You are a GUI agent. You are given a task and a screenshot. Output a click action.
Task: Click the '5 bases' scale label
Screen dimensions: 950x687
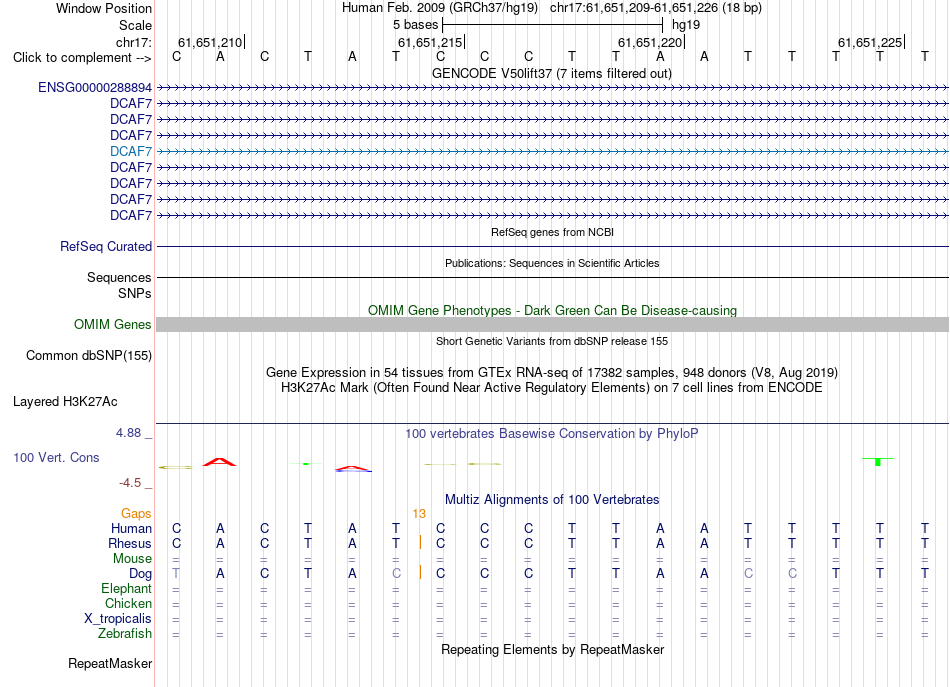415,25
